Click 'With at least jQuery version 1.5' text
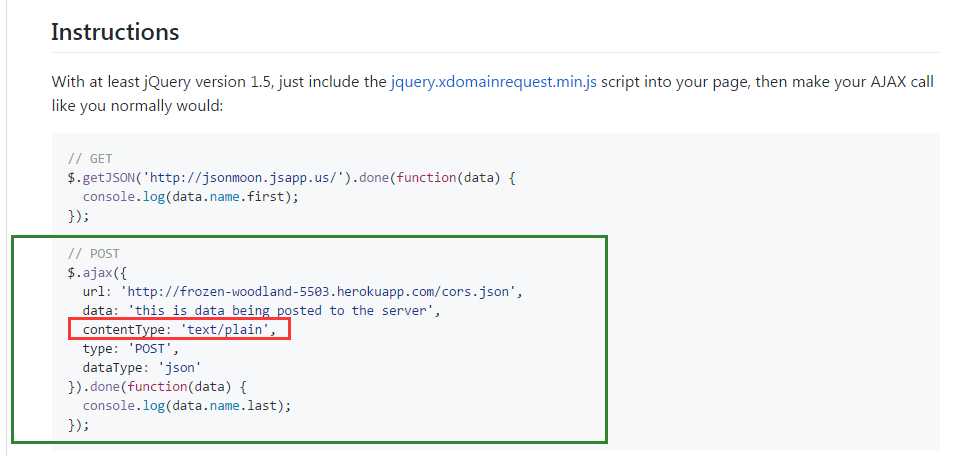Image resolution: width=967 pixels, height=456 pixels. pos(162,81)
